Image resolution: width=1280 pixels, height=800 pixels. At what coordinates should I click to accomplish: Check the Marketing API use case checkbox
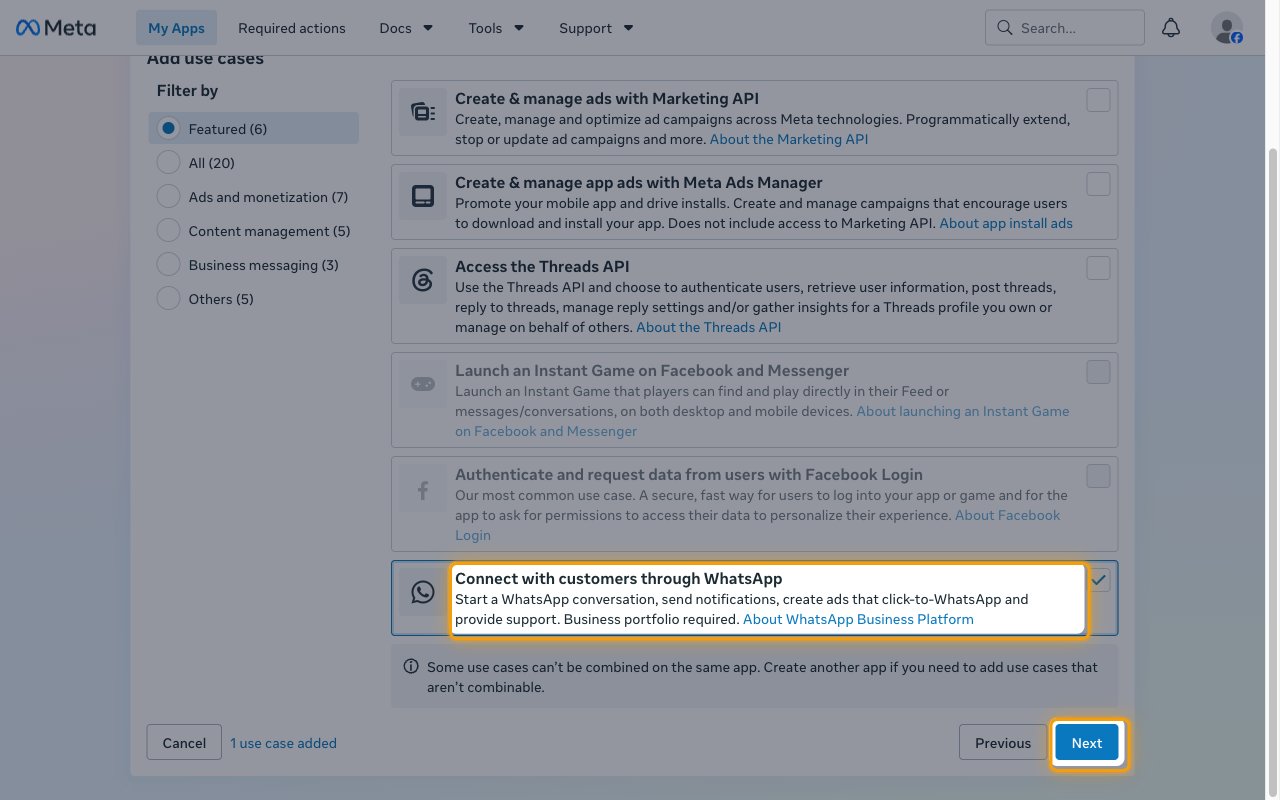[1098, 100]
